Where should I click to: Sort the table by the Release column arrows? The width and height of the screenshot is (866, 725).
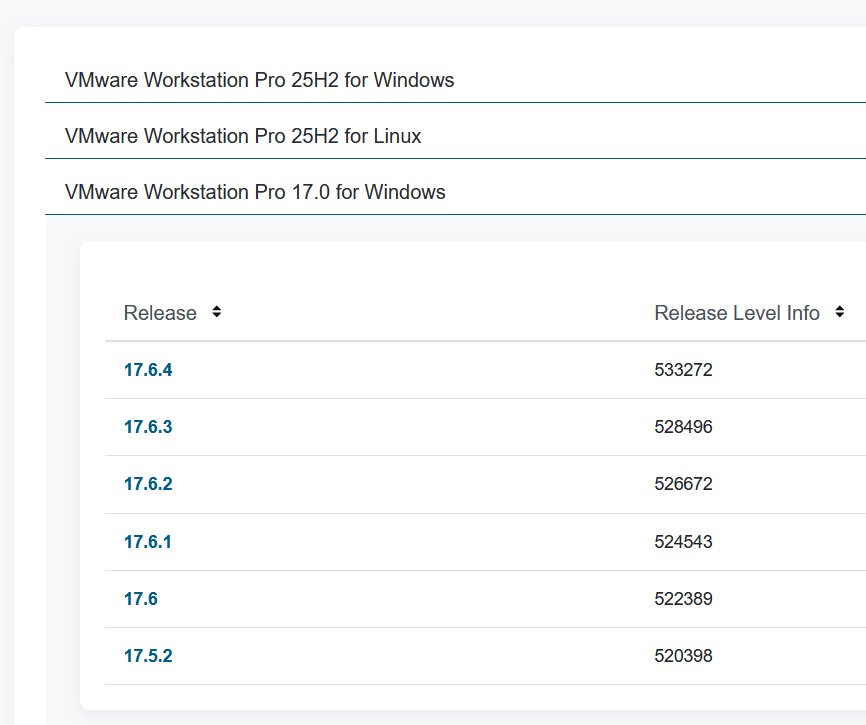(217, 313)
